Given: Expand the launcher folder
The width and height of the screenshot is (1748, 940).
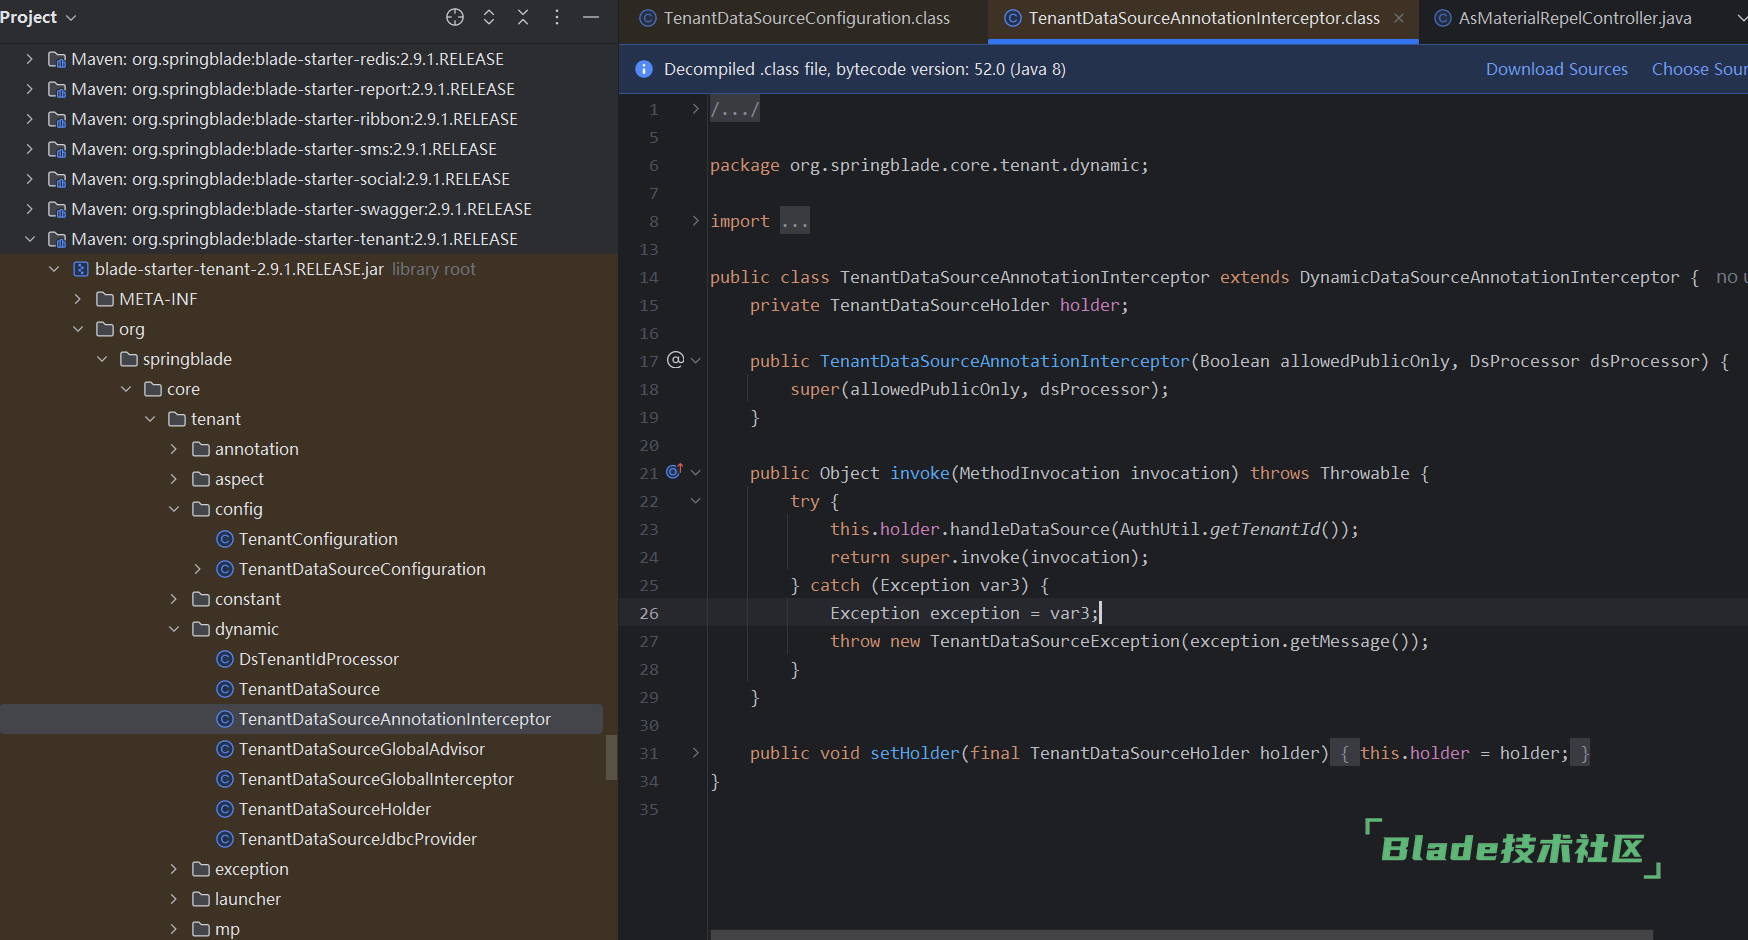Looking at the screenshot, I should click(x=173, y=899).
